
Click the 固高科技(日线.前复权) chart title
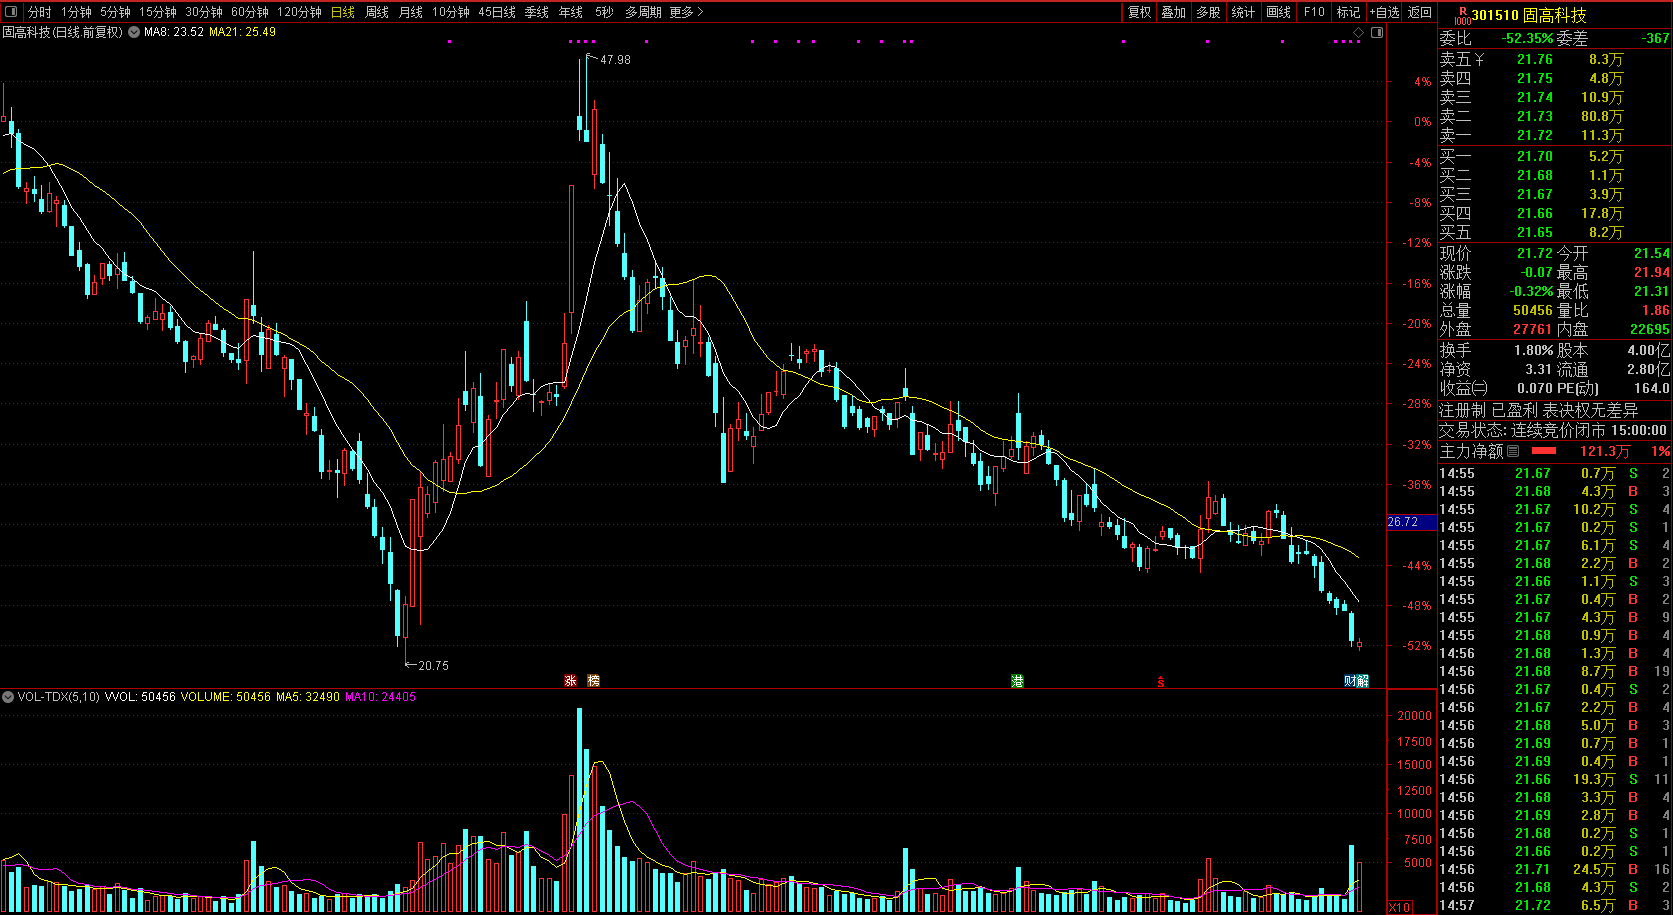point(62,32)
